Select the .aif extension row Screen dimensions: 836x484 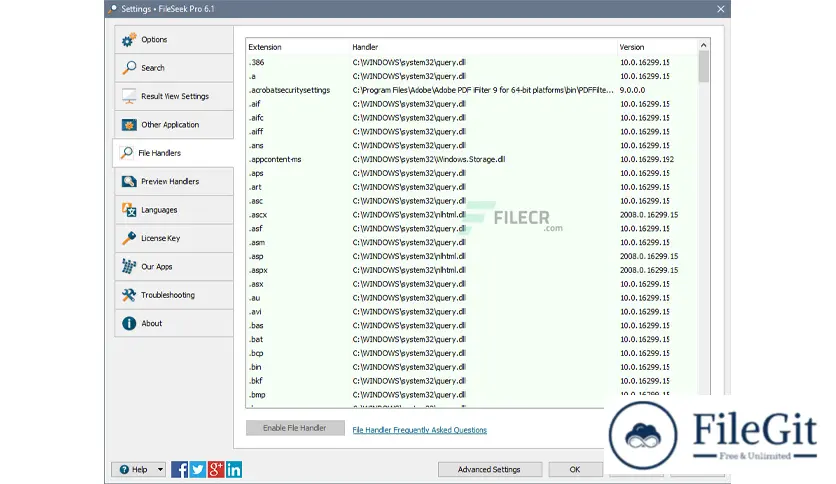pyautogui.click(x=471, y=104)
